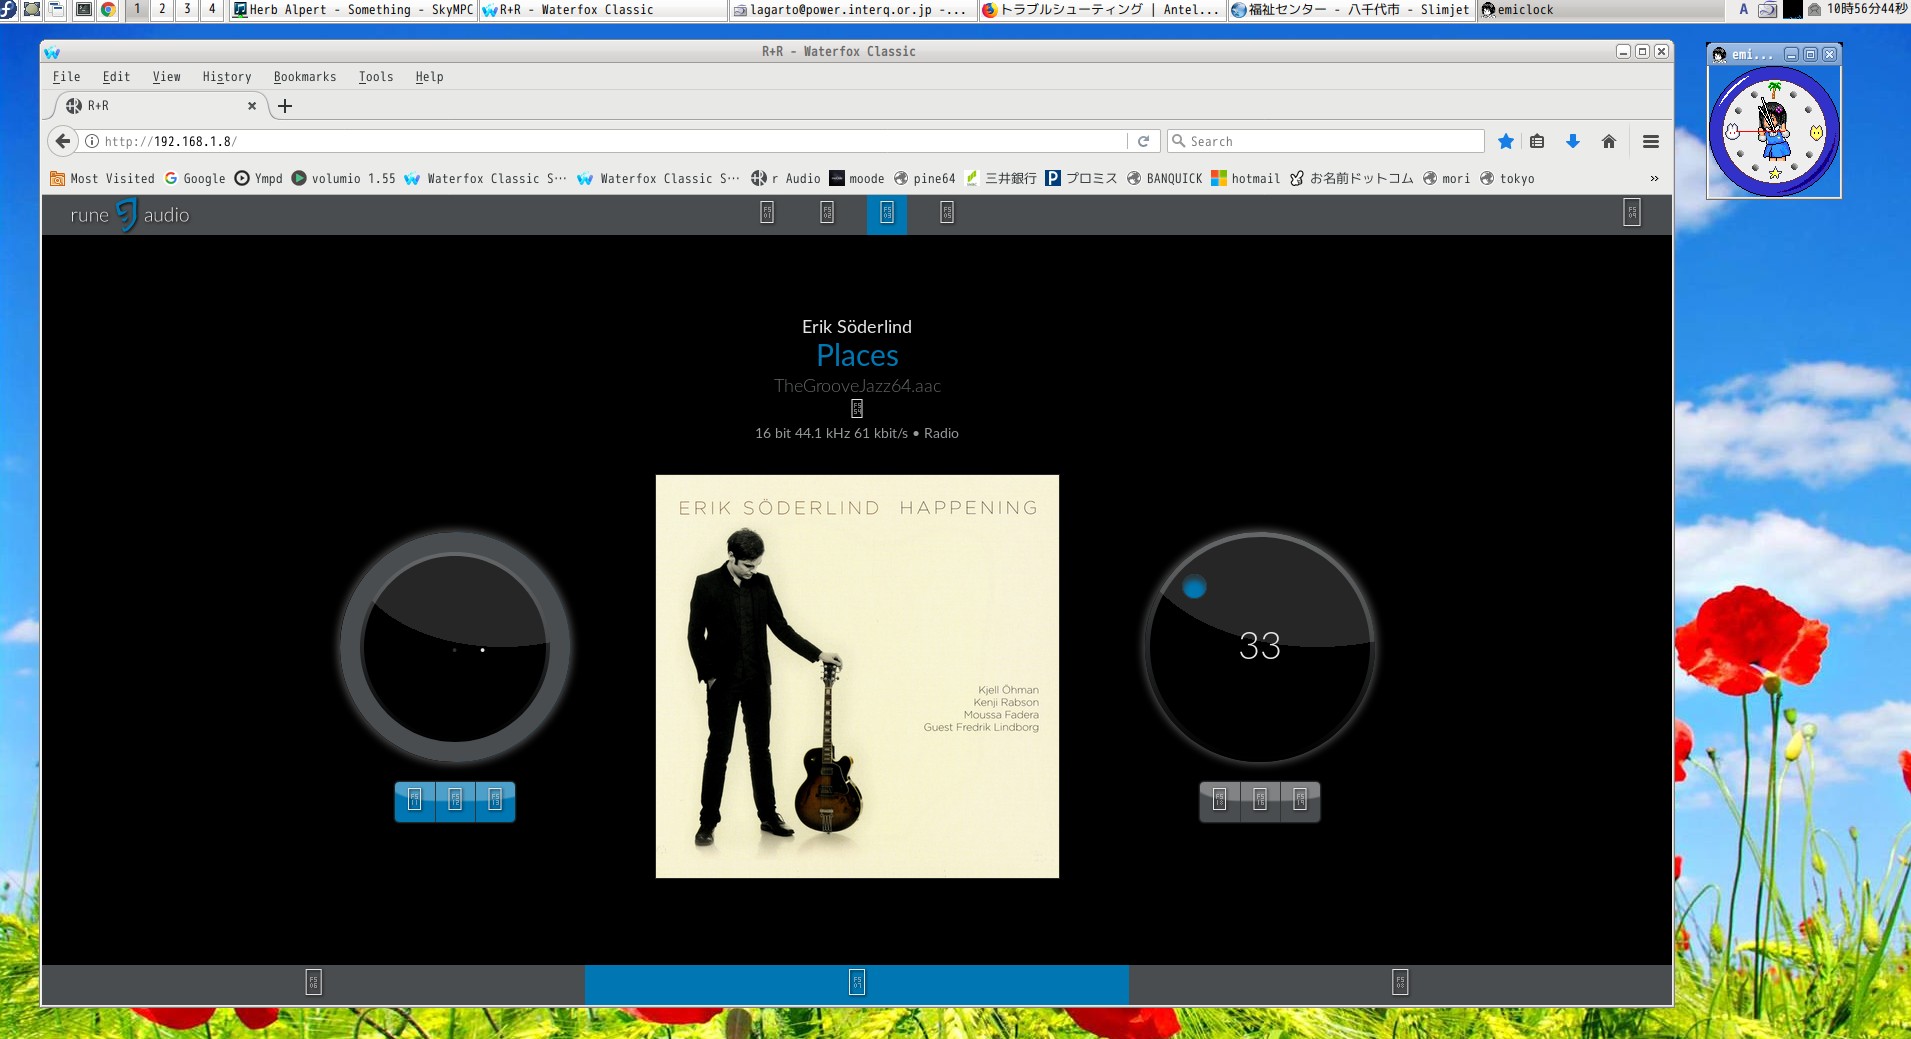Open the Queue icon at navbar's right end
The height and width of the screenshot is (1039, 1911).
tap(1632, 214)
